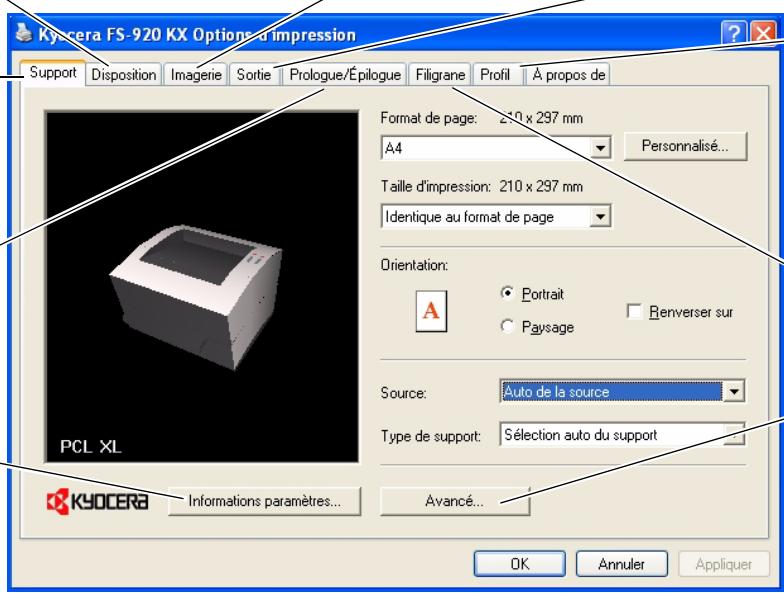
Task: Click the Personnalisé... button
Action: pyautogui.click(x=685, y=146)
